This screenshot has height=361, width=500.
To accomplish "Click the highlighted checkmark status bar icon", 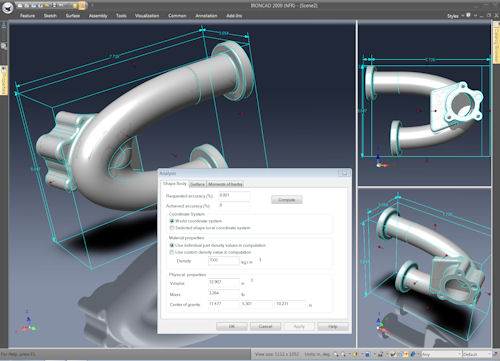I will (x=393, y=354).
